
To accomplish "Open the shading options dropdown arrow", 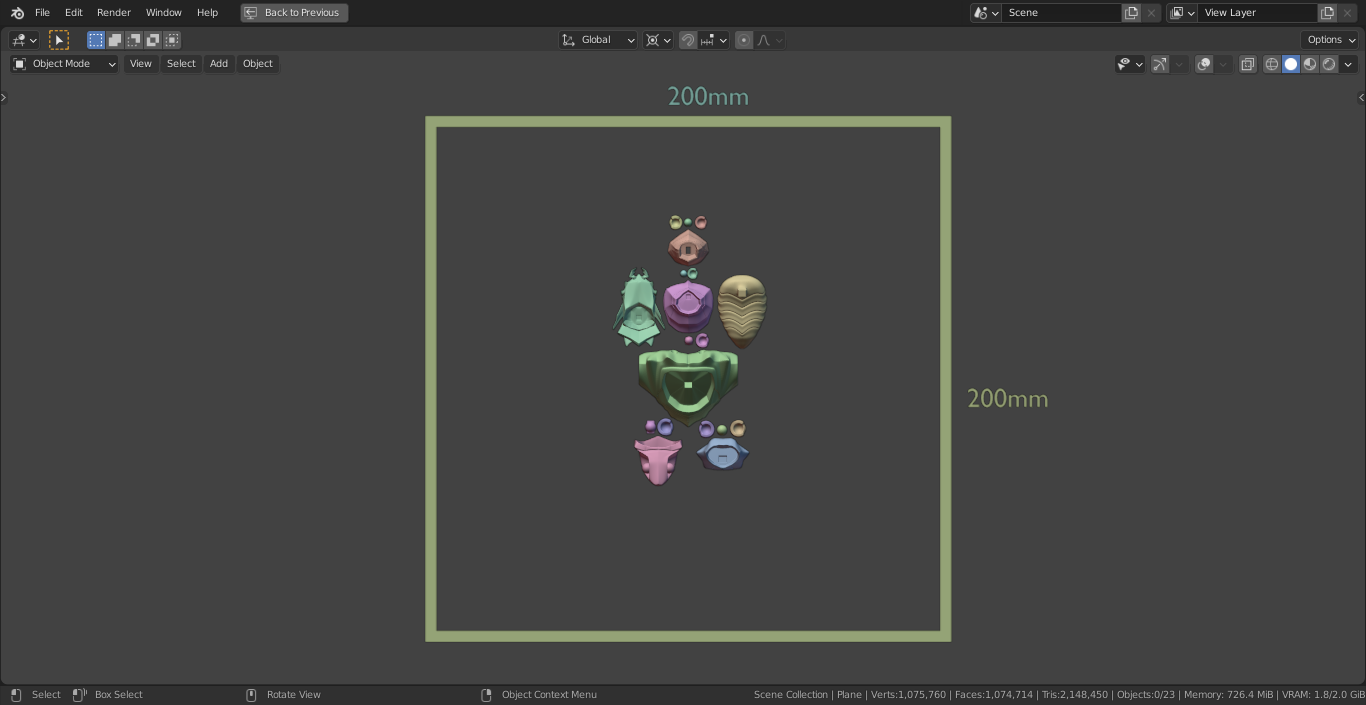I will pyautogui.click(x=1348, y=64).
